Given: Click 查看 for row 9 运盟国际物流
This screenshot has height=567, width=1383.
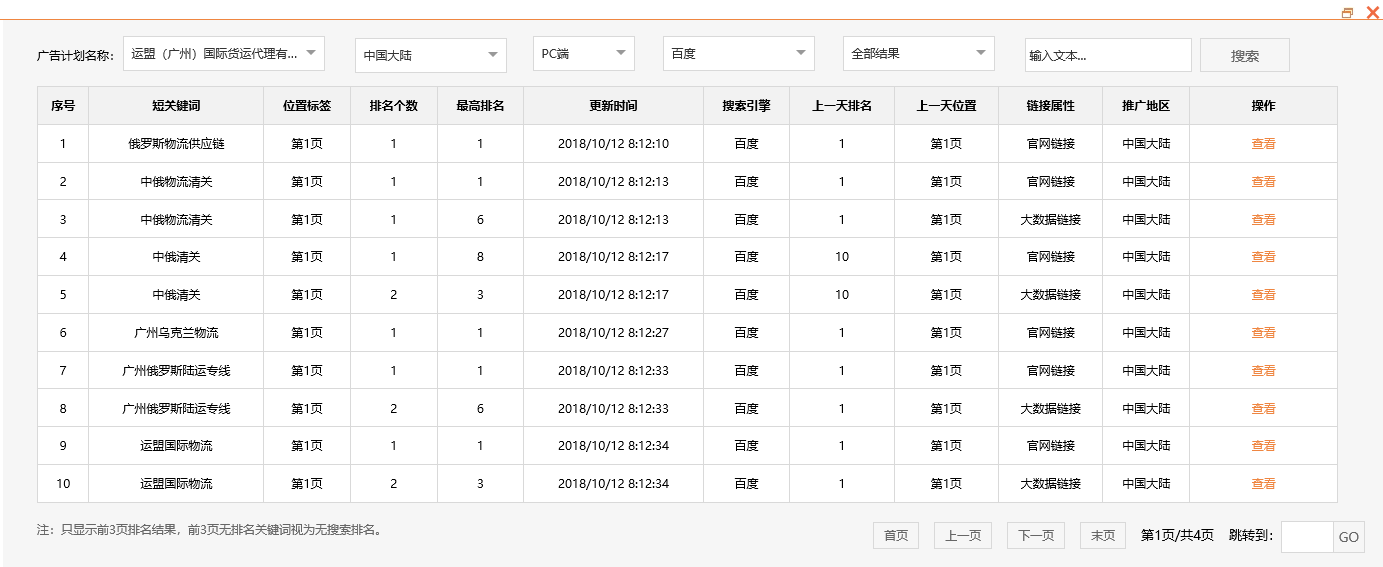Looking at the screenshot, I should tap(1263, 446).
